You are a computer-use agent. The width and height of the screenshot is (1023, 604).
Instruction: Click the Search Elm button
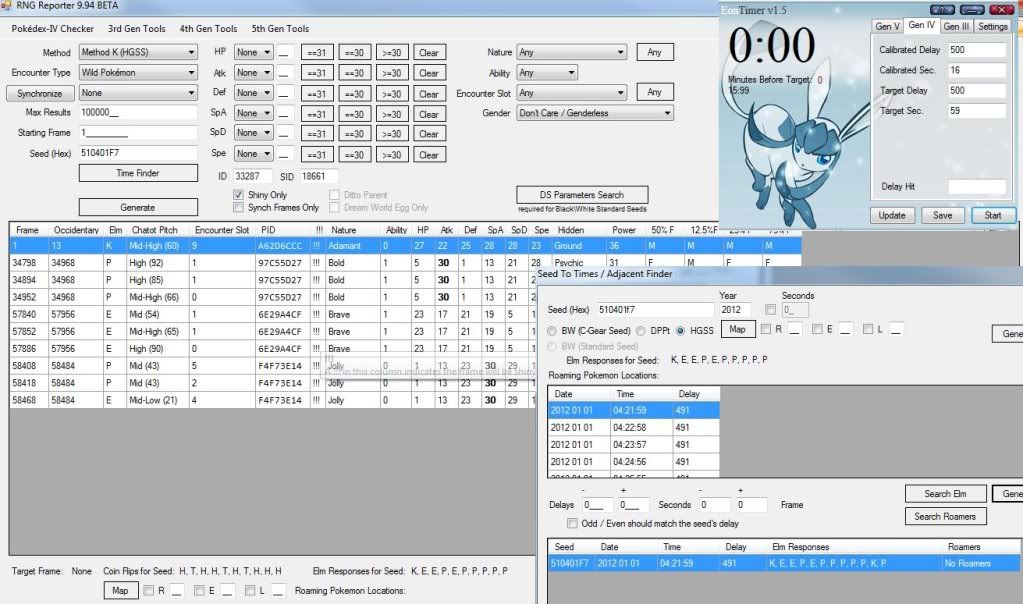[945, 494]
